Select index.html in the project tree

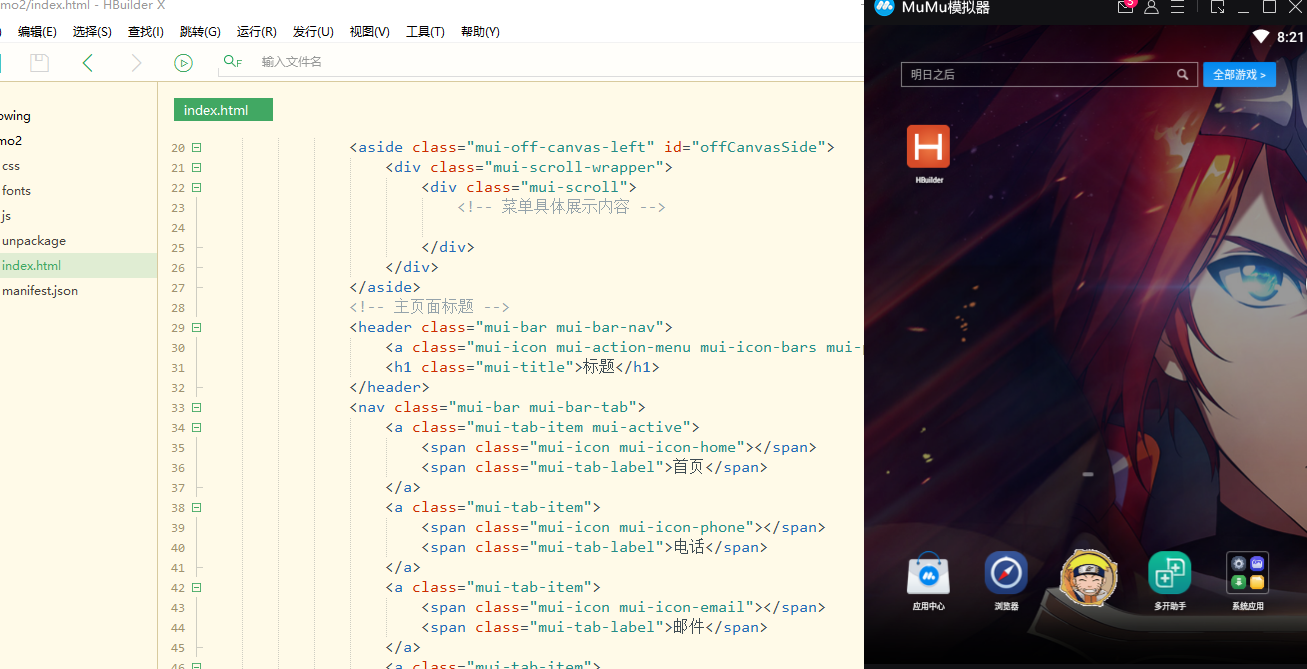pyautogui.click(x=31, y=266)
